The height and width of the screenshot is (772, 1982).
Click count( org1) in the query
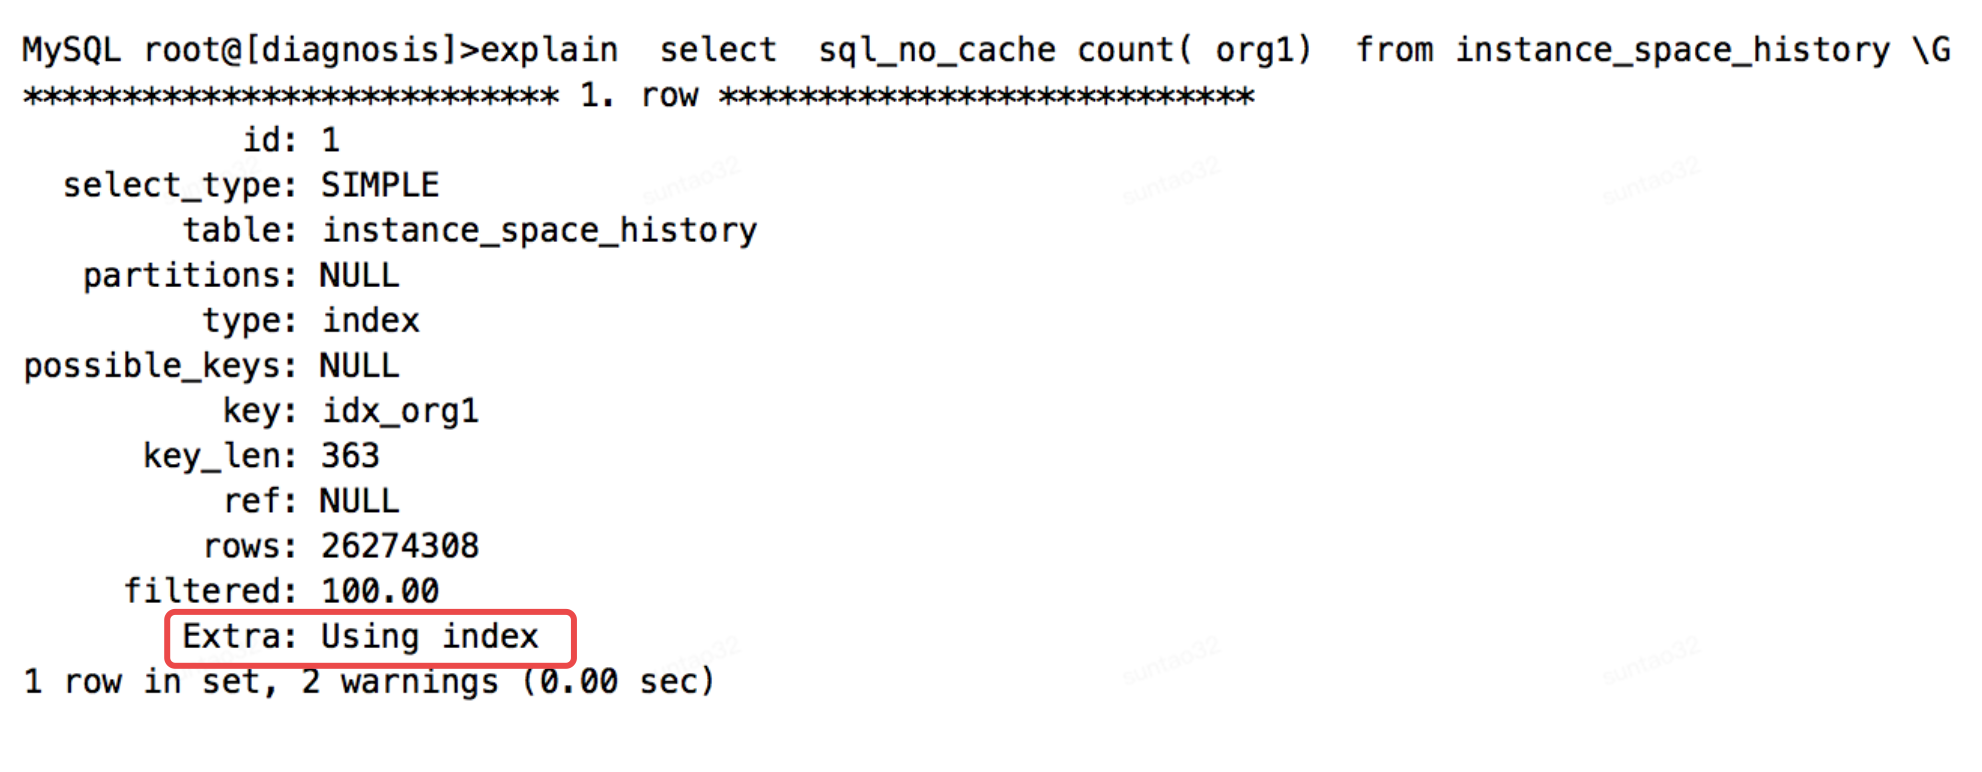[1194, 49]
